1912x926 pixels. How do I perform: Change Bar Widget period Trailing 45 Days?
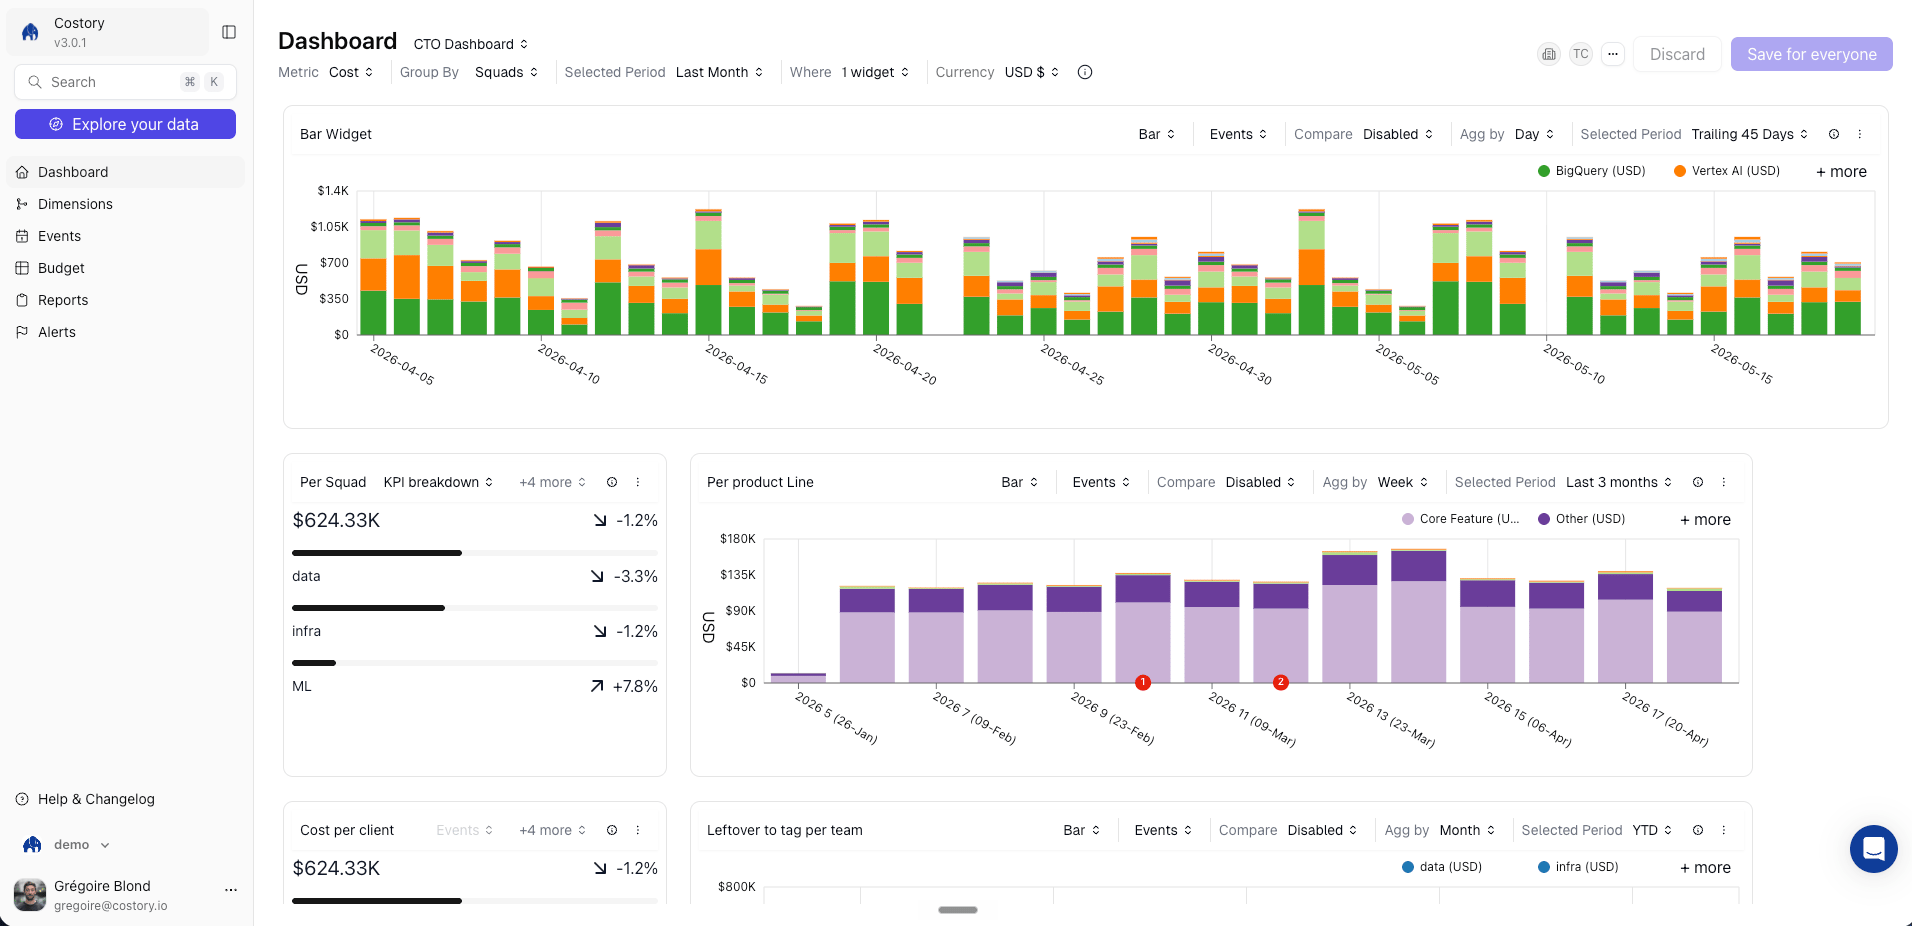click(x=1750, y=134)
